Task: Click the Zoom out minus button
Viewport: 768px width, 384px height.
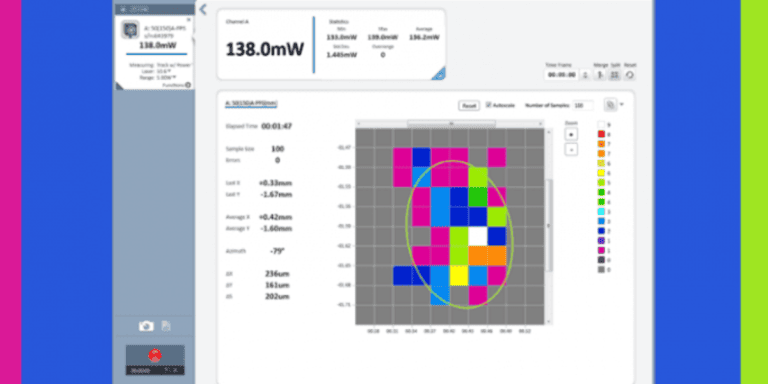Action: [571, 150]
